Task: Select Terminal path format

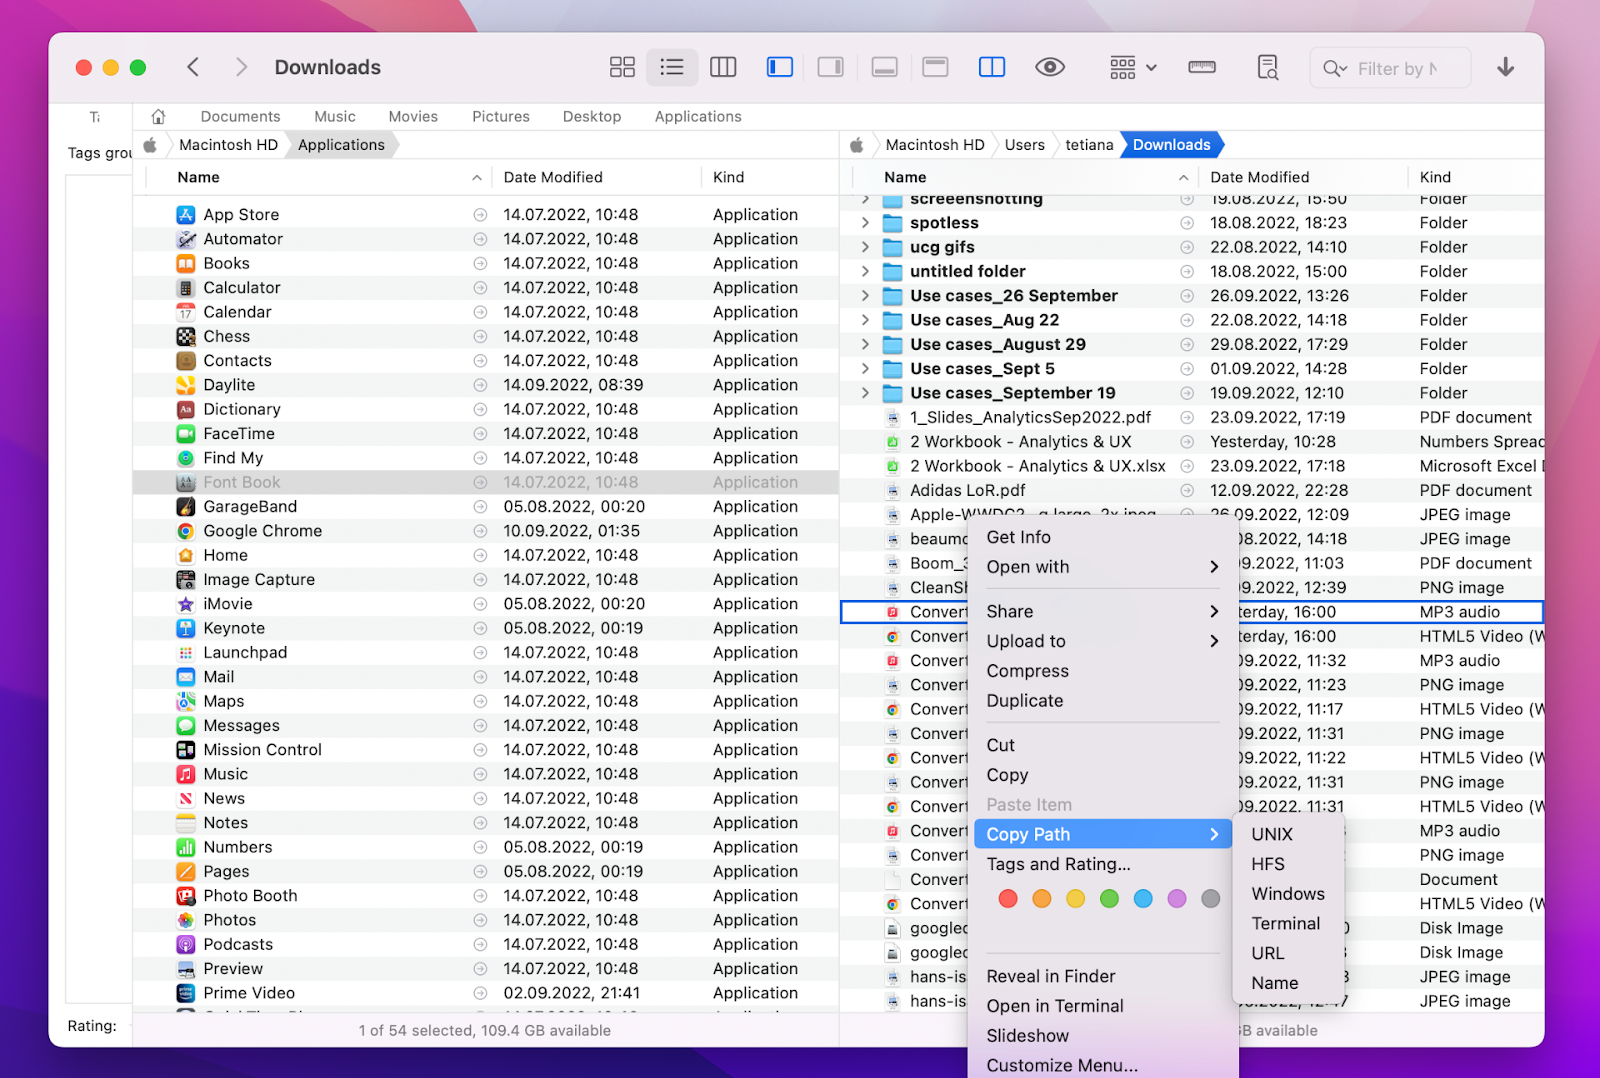Action: point(1288,924)
